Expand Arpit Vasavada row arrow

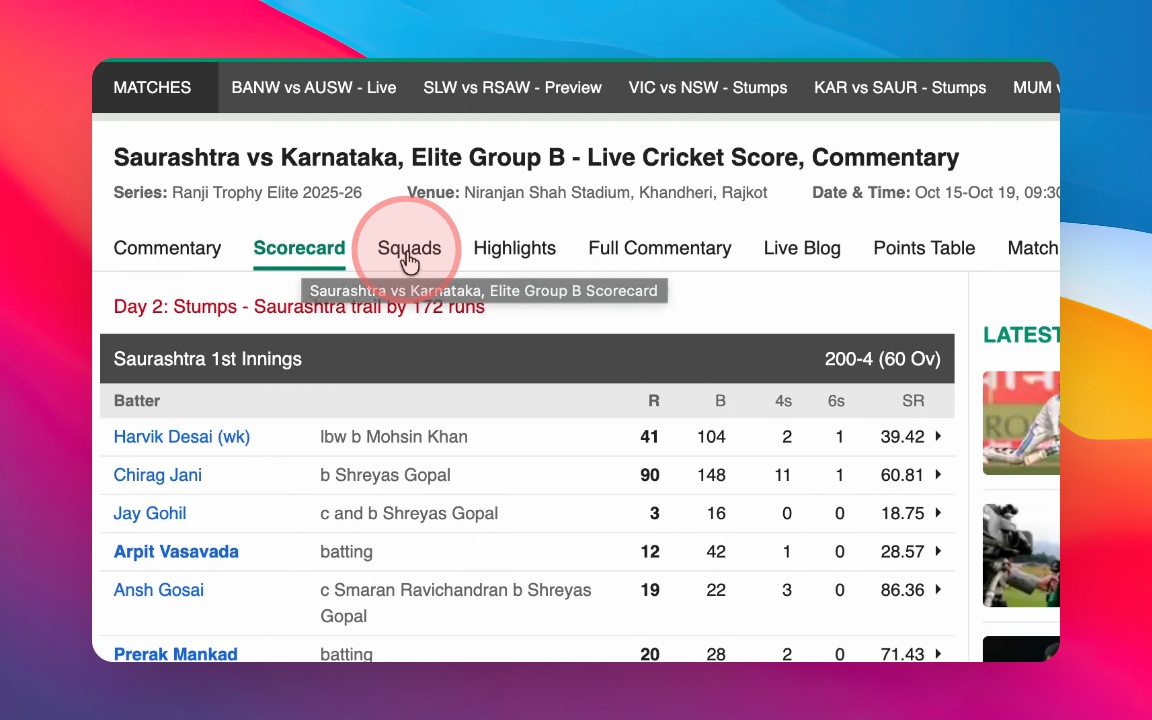click(938, 551)
